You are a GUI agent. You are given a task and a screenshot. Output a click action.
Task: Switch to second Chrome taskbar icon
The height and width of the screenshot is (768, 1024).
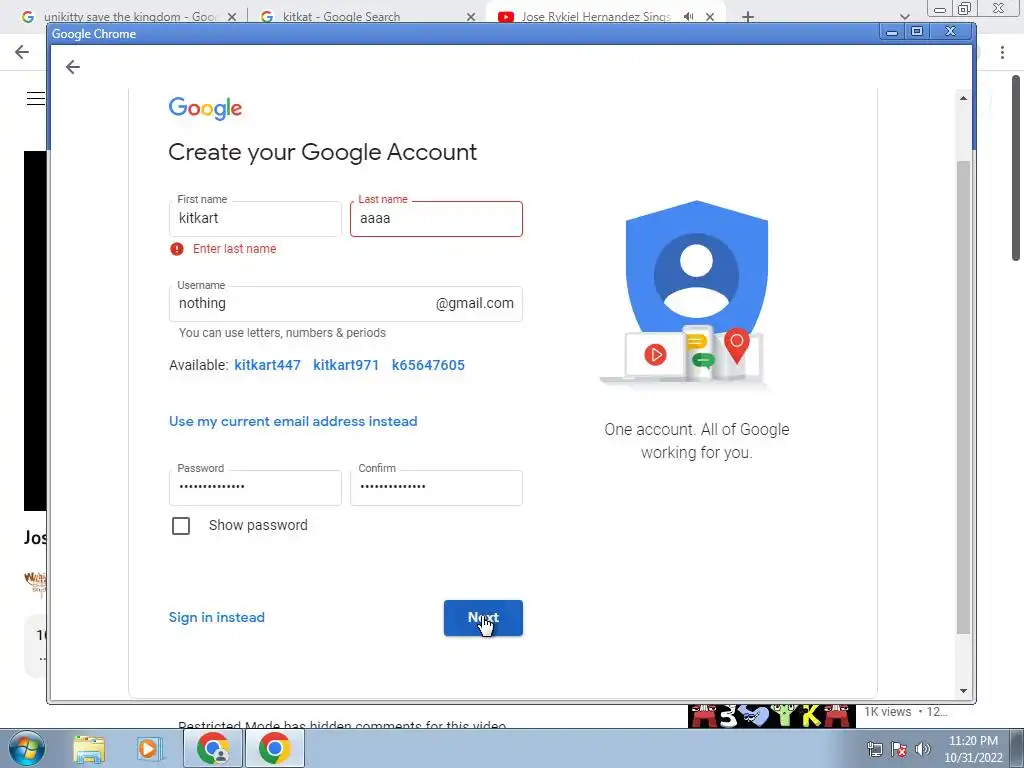coord(274,748)
